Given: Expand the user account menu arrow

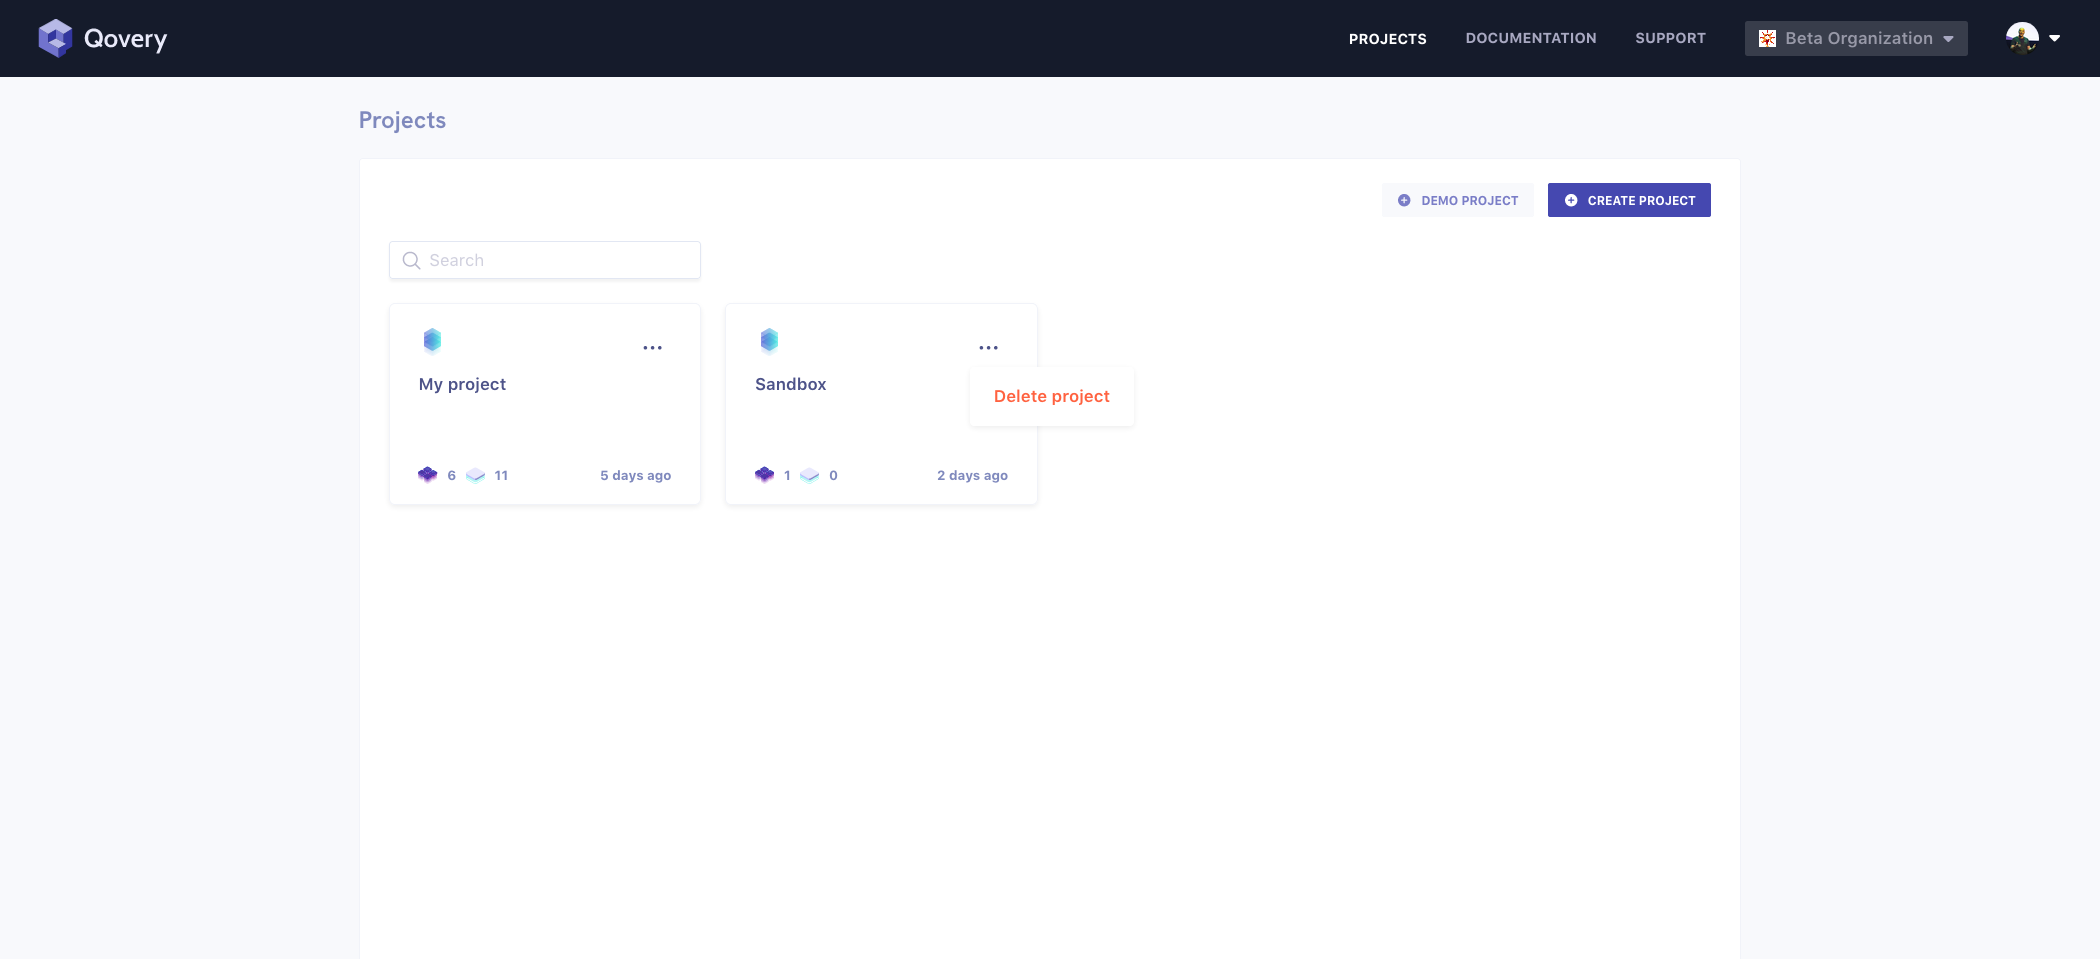Looking at the screenshot, I should [x=2054, y=38].
